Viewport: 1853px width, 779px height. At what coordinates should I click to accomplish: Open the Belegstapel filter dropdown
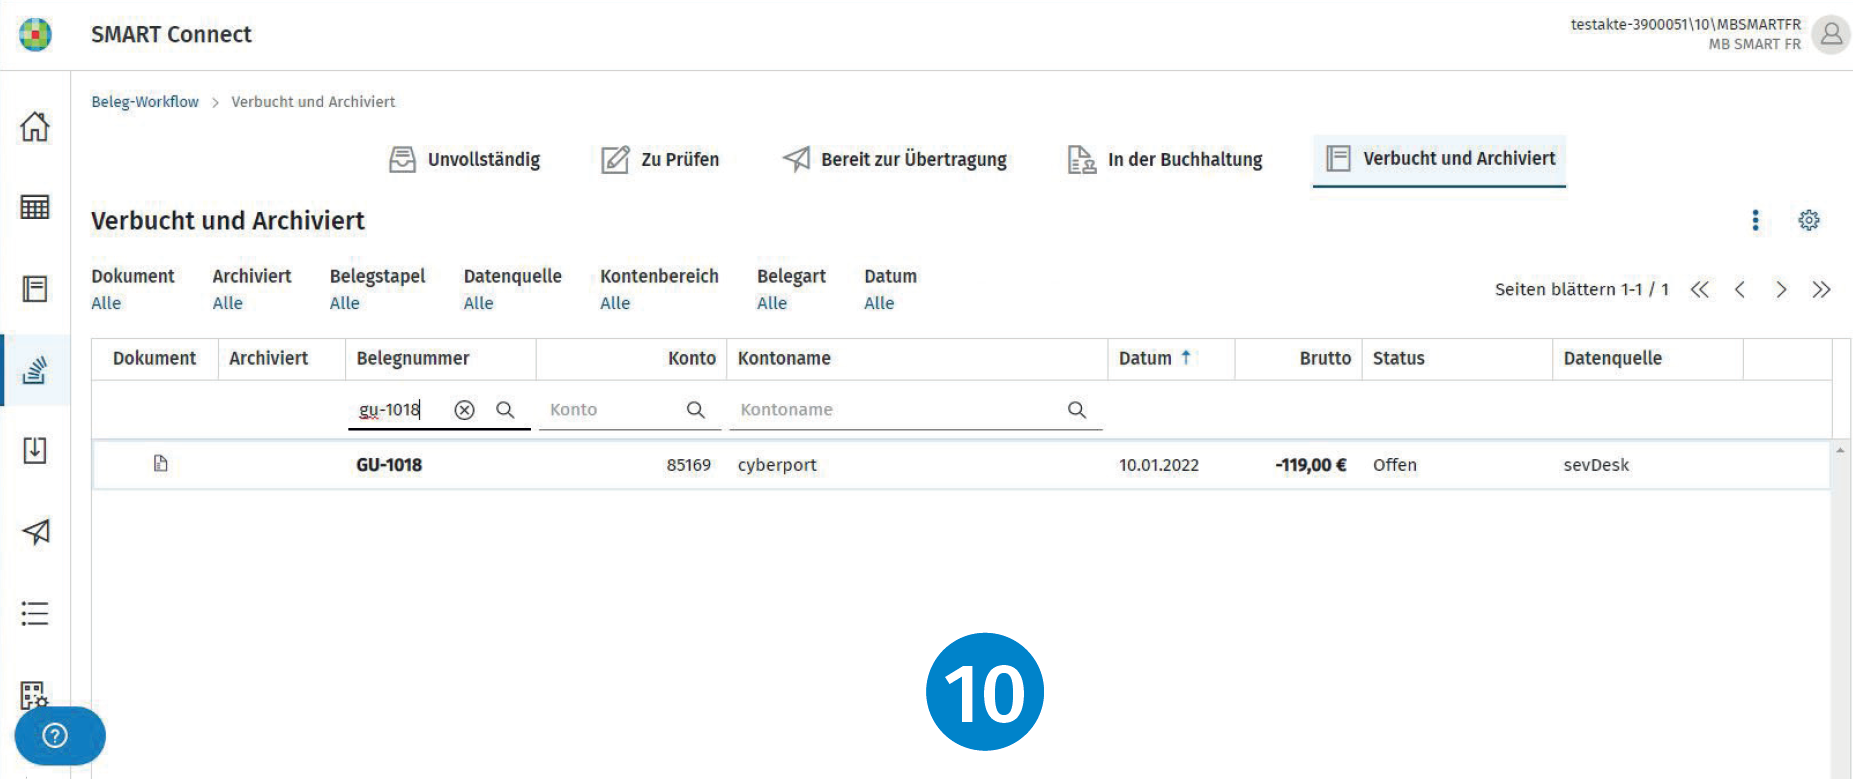coord(344,303)
